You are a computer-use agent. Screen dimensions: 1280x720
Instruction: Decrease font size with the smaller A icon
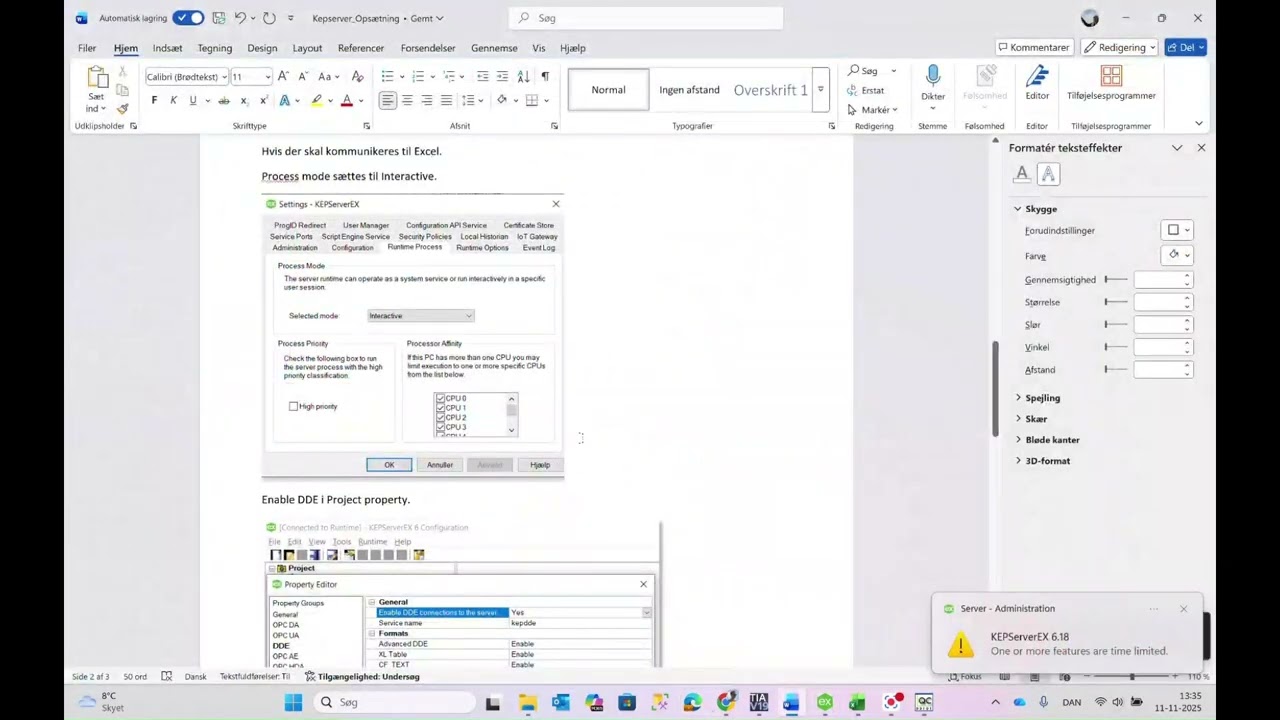(x=301, y=76)
